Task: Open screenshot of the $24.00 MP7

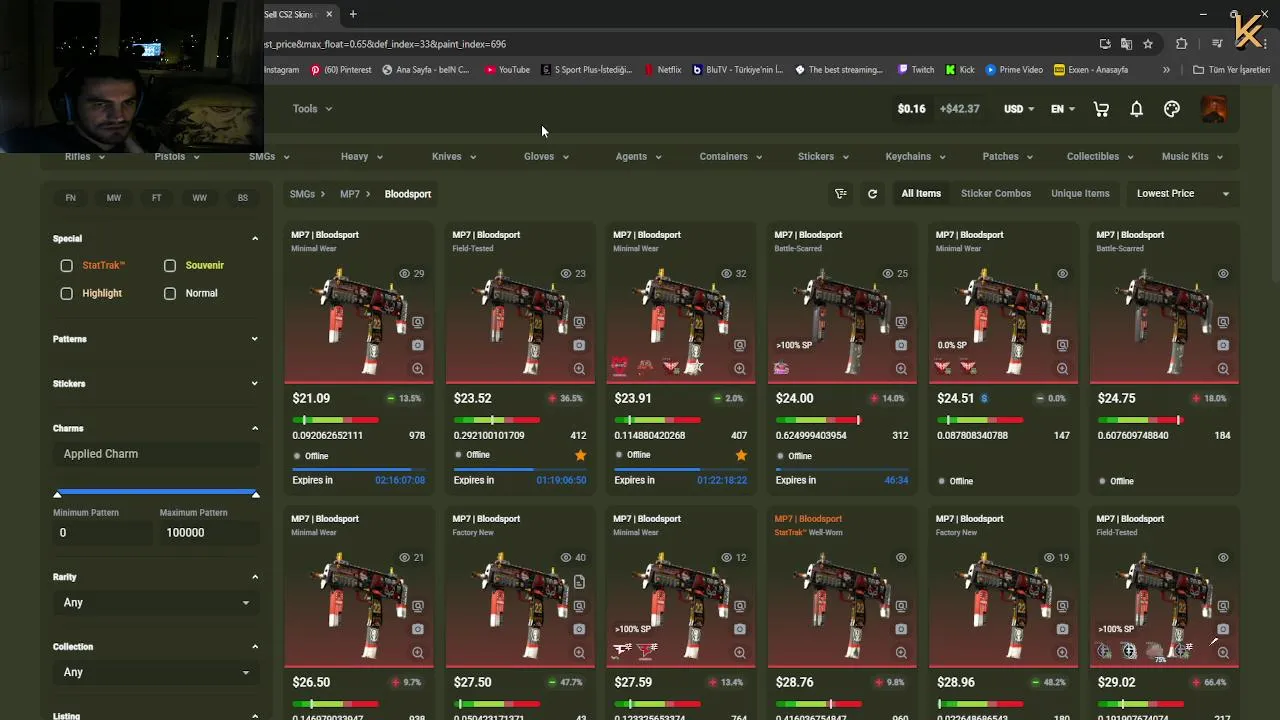Action: click(x=901, y=346)
